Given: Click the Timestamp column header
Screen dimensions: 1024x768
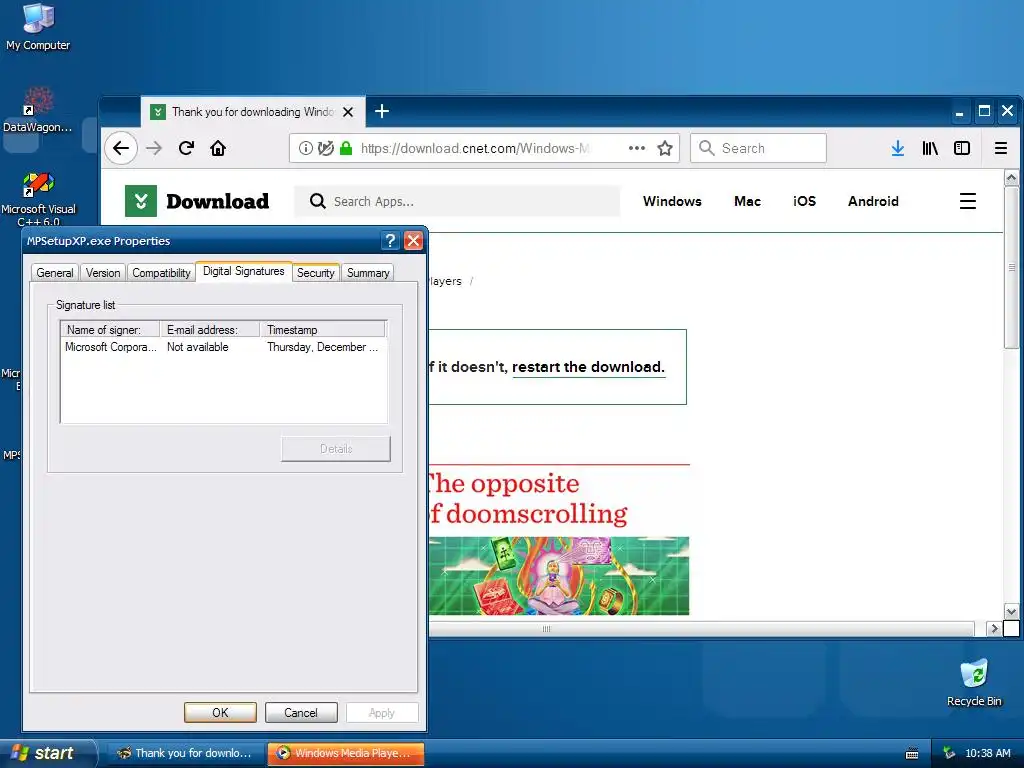Looking at the screenshot, I should 322,329.
